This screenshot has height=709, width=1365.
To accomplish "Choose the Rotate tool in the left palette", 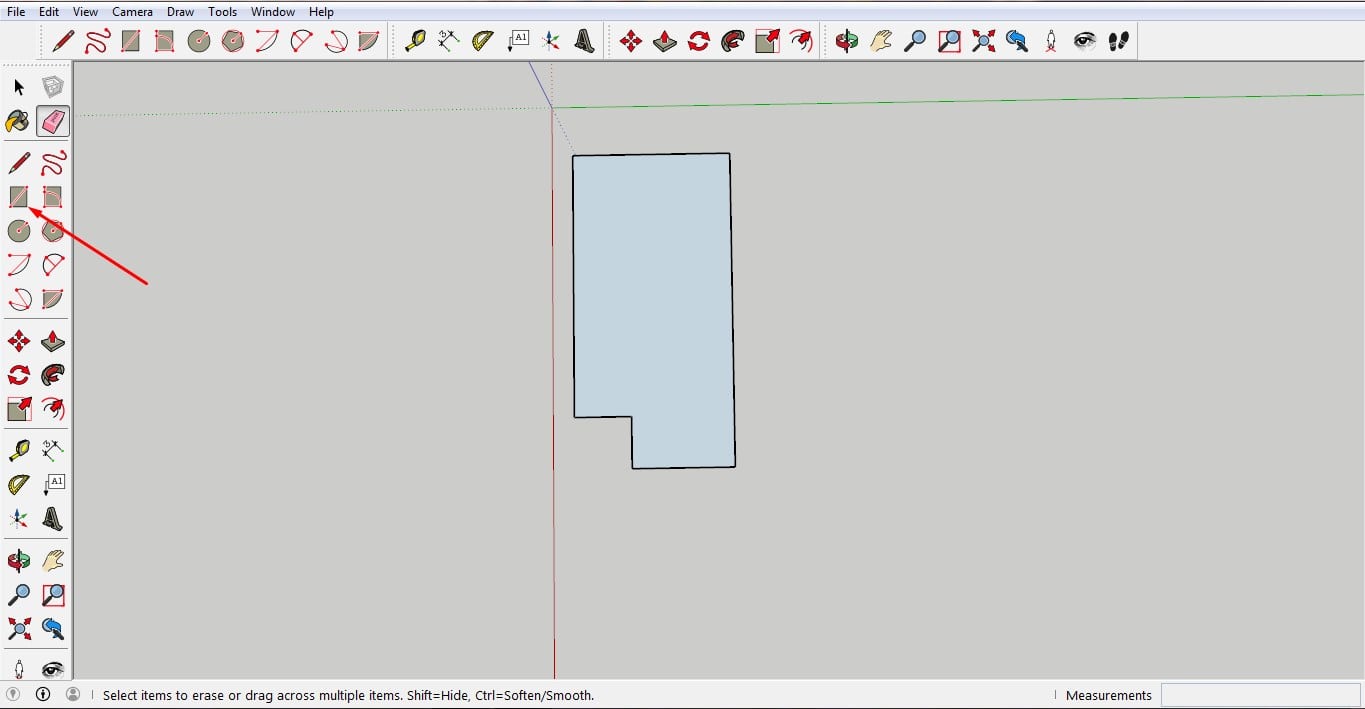I will coord(19,376).
